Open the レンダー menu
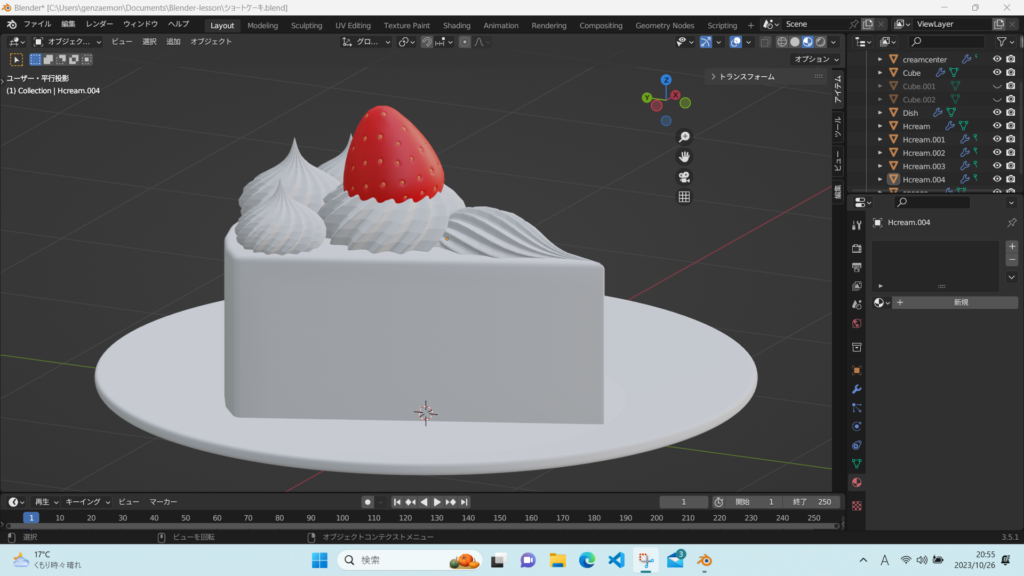The height and width of the screenshot is (576, 1024). pyautogui.click(x=99, y=24)
